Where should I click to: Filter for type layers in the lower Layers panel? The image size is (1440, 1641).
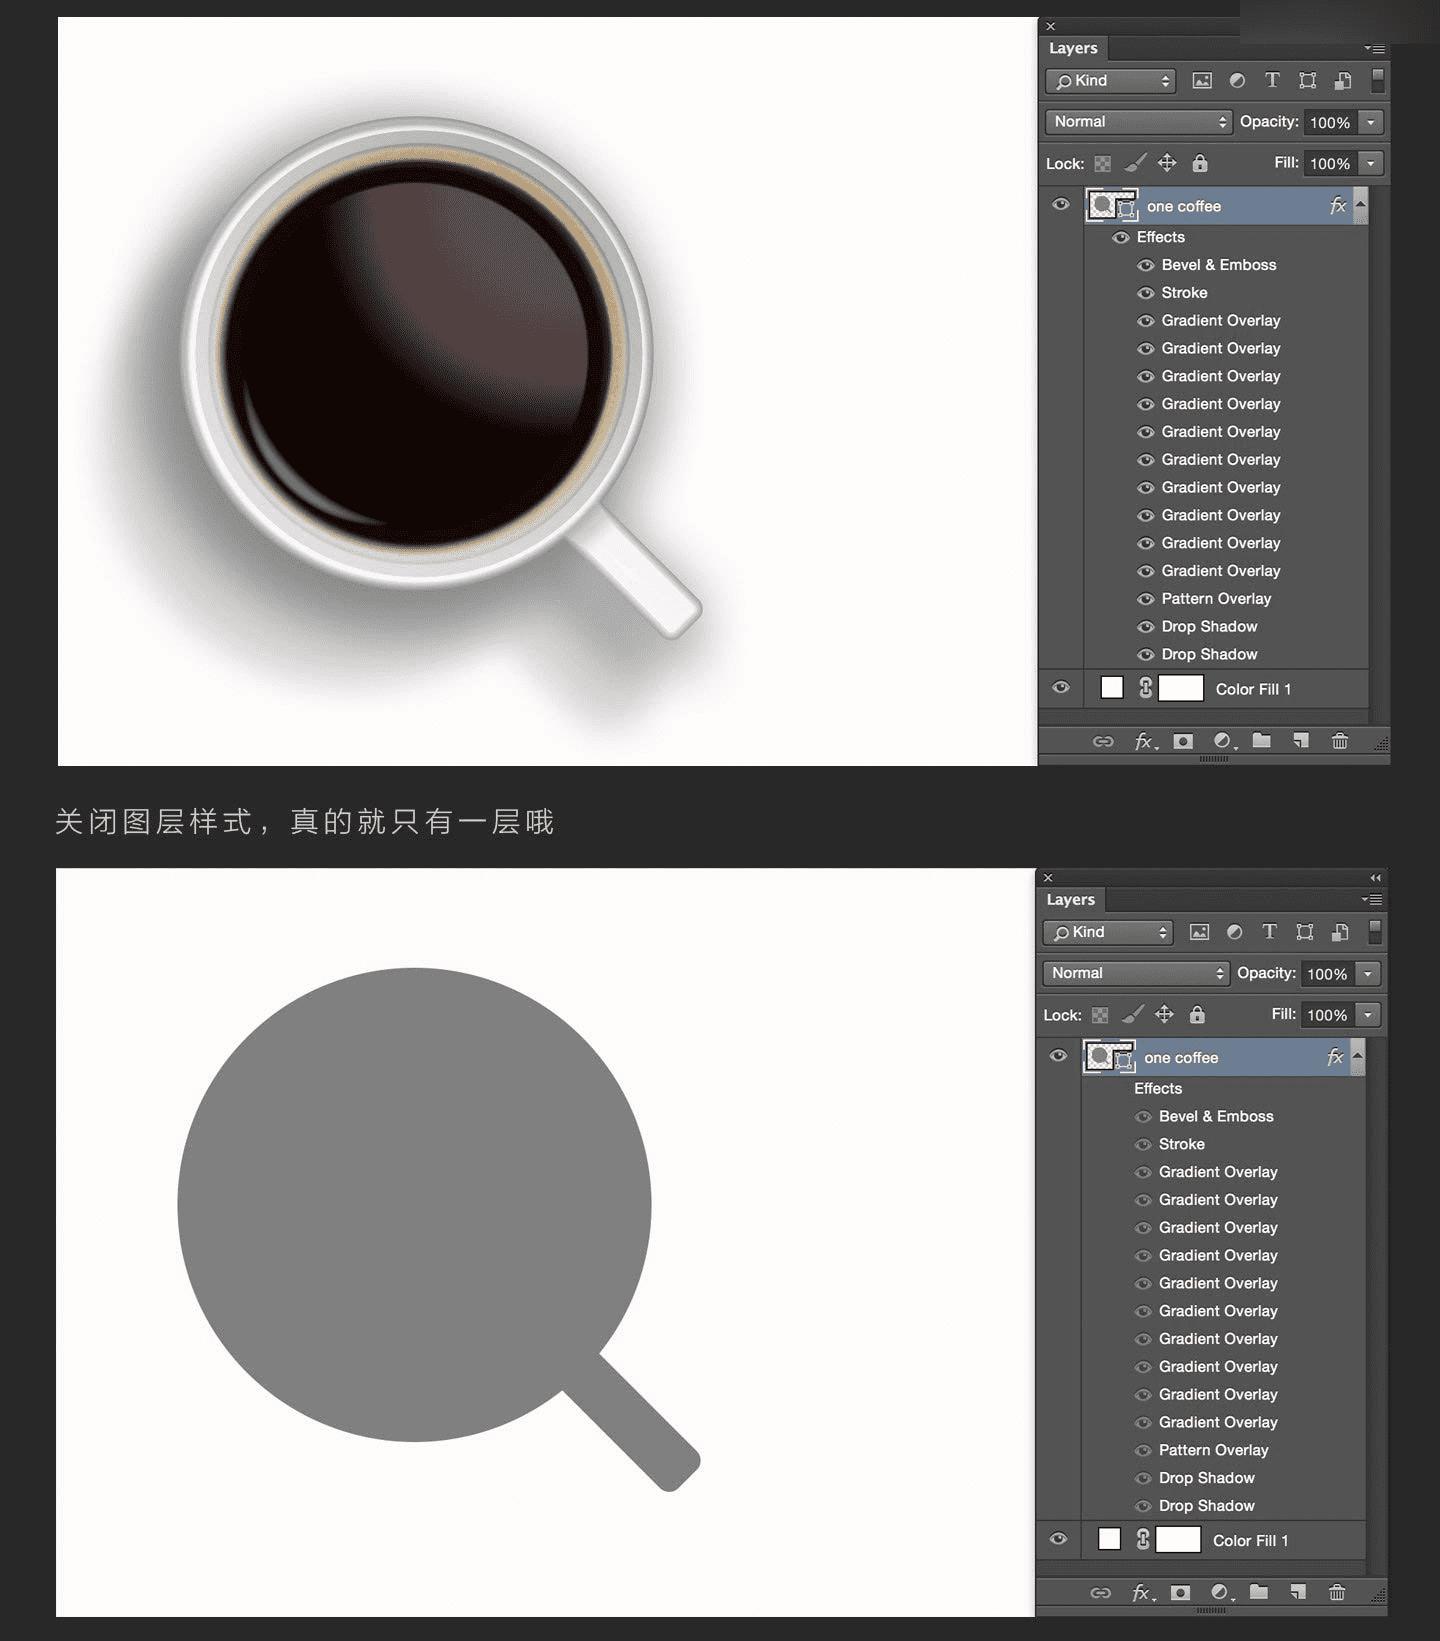coord(1269,931)
